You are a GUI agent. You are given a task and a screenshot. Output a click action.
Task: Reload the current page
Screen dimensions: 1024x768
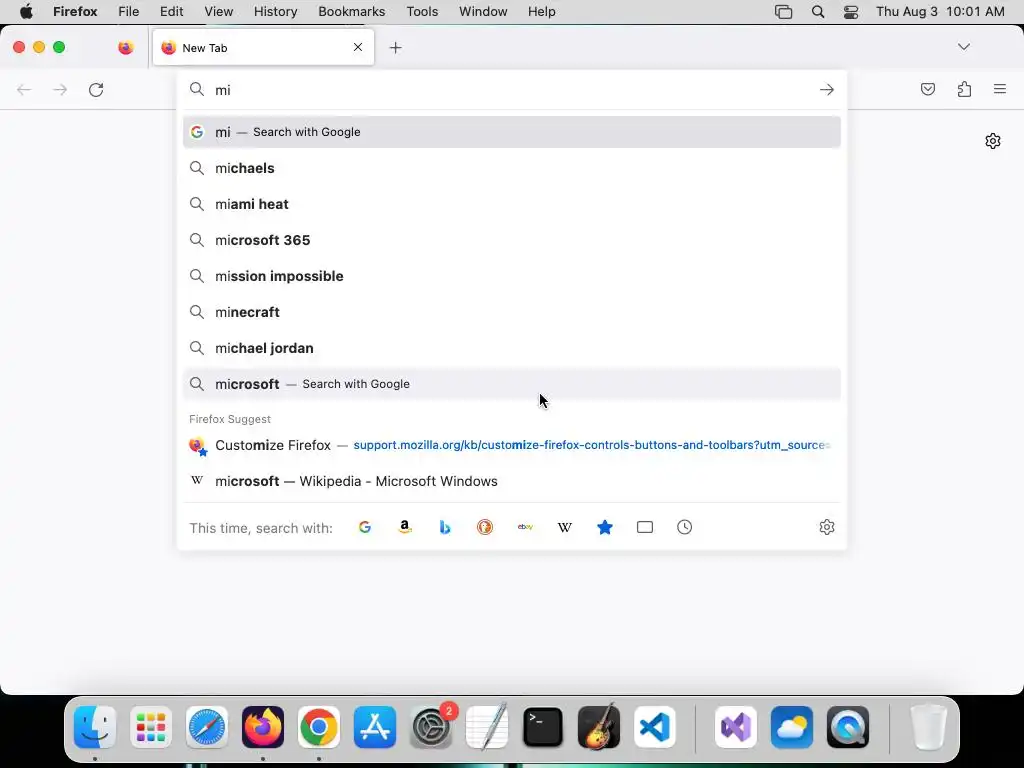96,89
